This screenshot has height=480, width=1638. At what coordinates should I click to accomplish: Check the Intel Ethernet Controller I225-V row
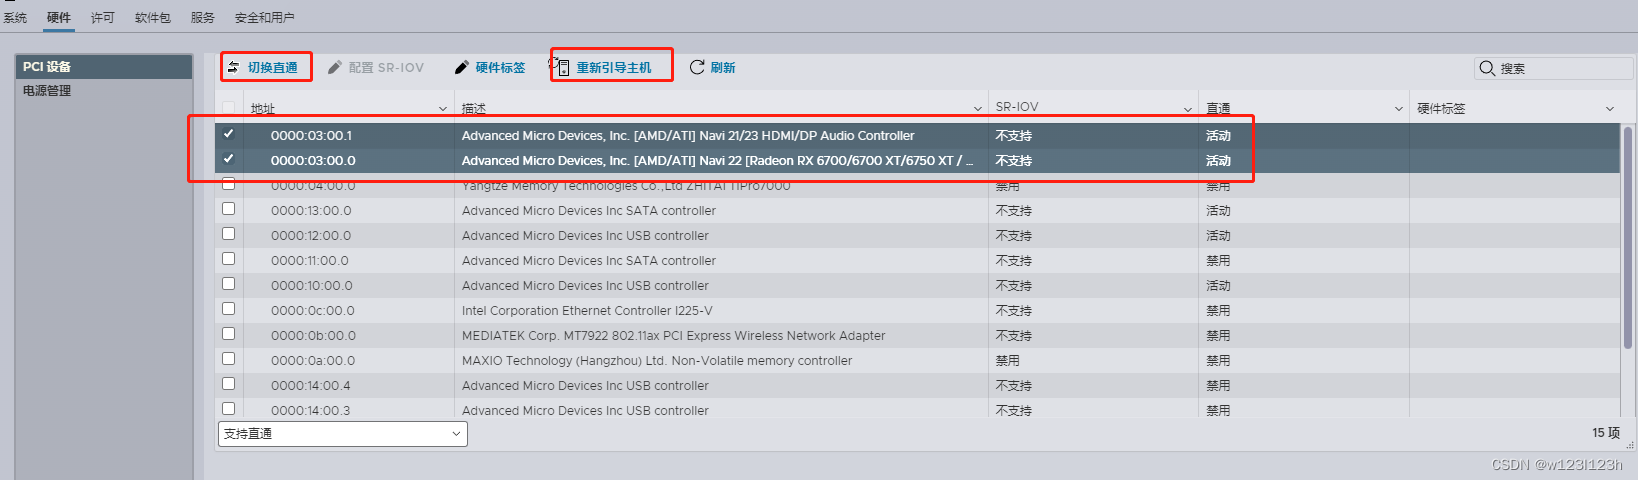pos(229,309)
